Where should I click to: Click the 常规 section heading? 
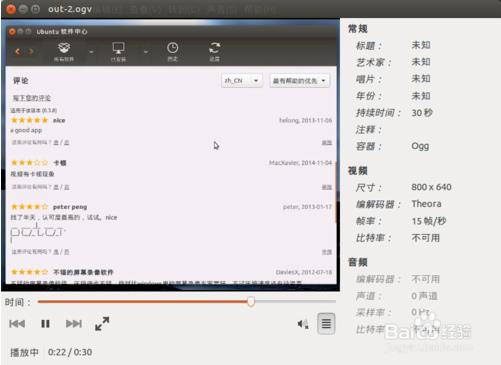(358, 29)
